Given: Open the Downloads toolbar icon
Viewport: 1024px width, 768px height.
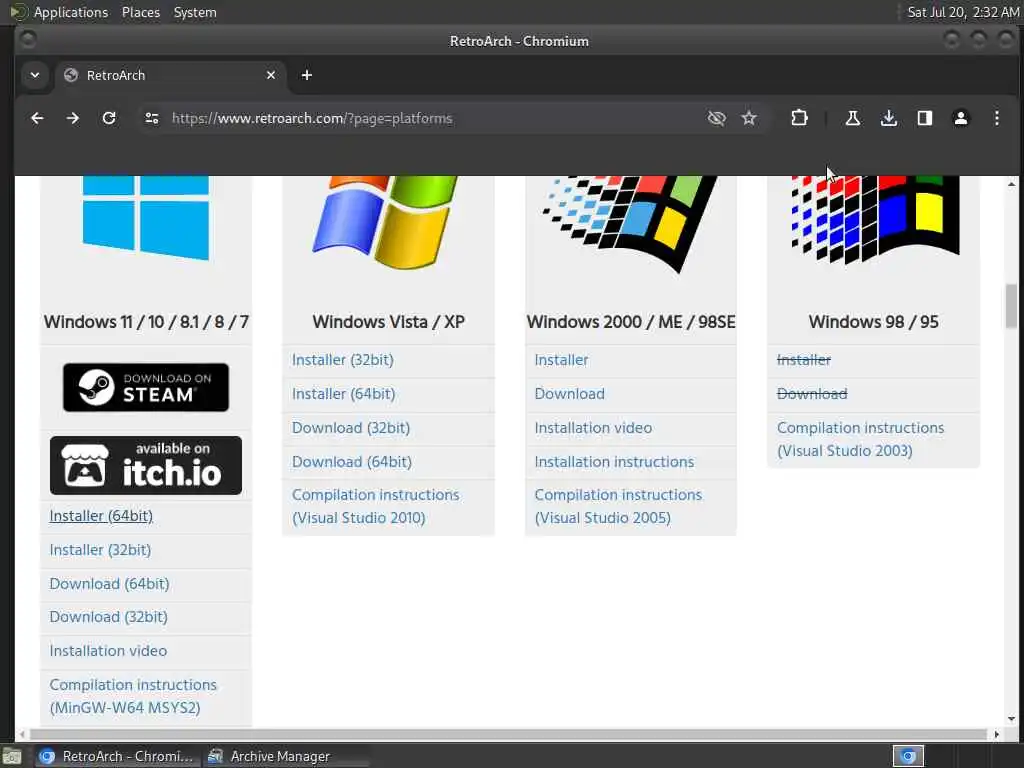Looking at the screenshot, I should pos(888,118).
